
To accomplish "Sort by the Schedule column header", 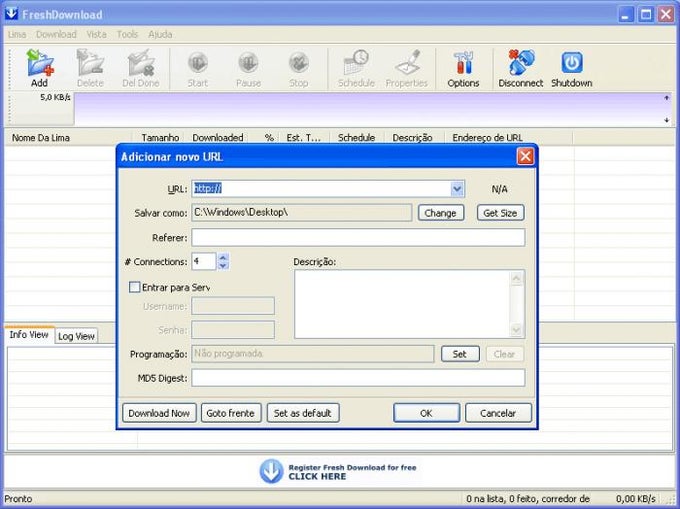I will point(356,138).
